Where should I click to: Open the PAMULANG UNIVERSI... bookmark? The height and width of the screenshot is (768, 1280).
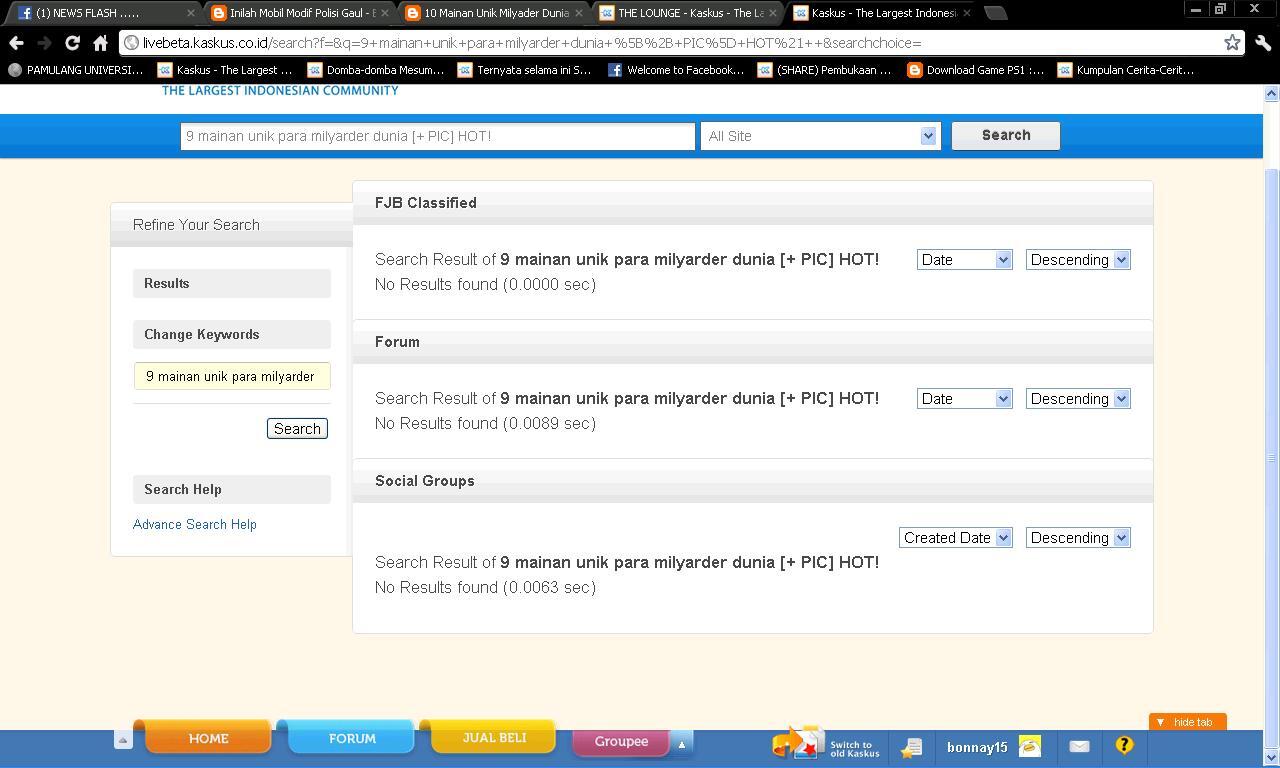coord(76,70)
